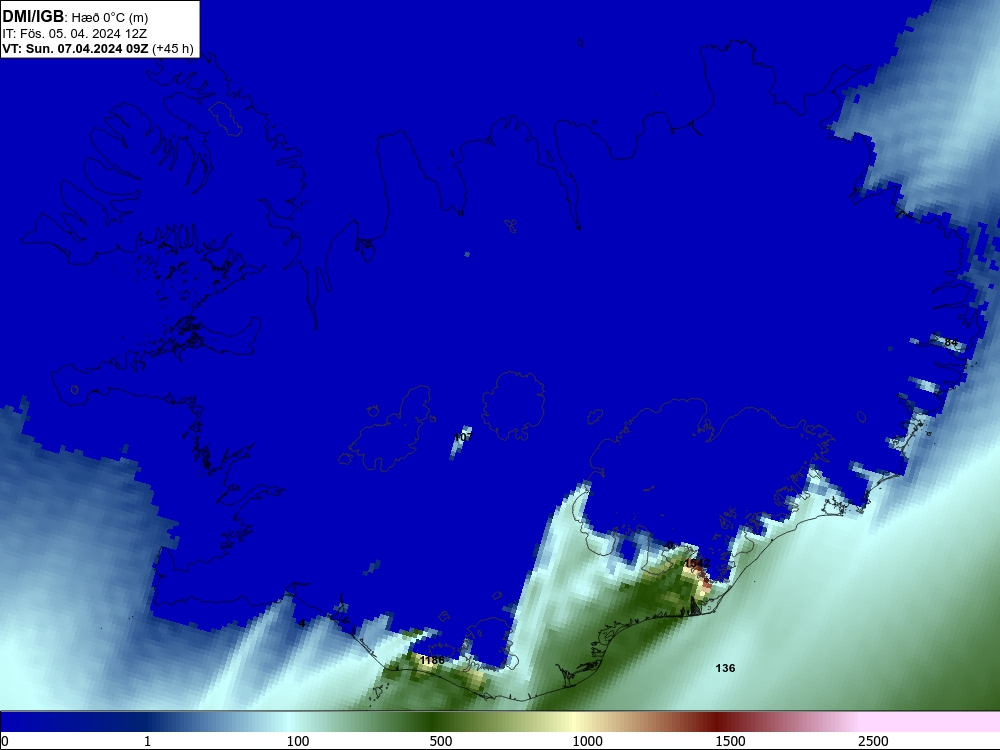Click the map value label '84'
The width and height of the screenshot is (1000, 750).
coord(951,342)
